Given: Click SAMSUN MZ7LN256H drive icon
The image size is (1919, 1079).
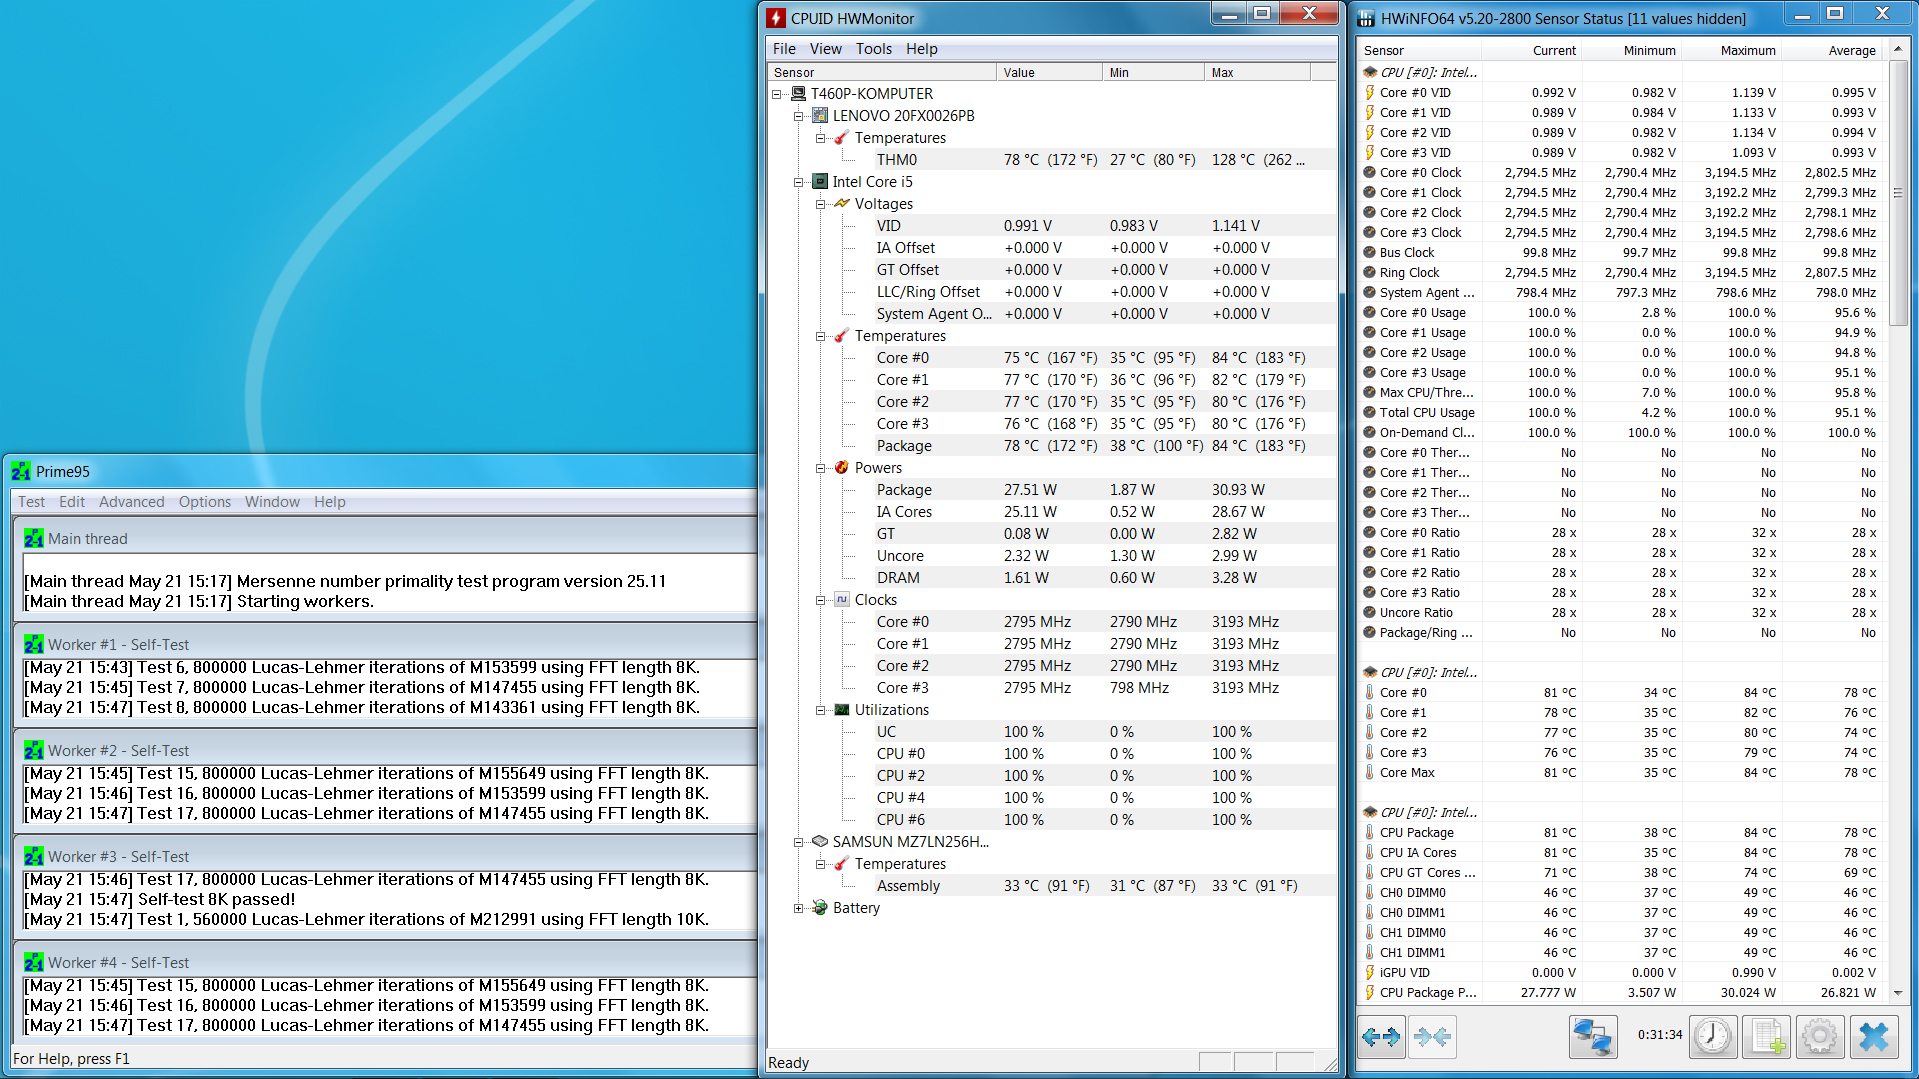Looking at the screenshot, I should pos(820,842).
